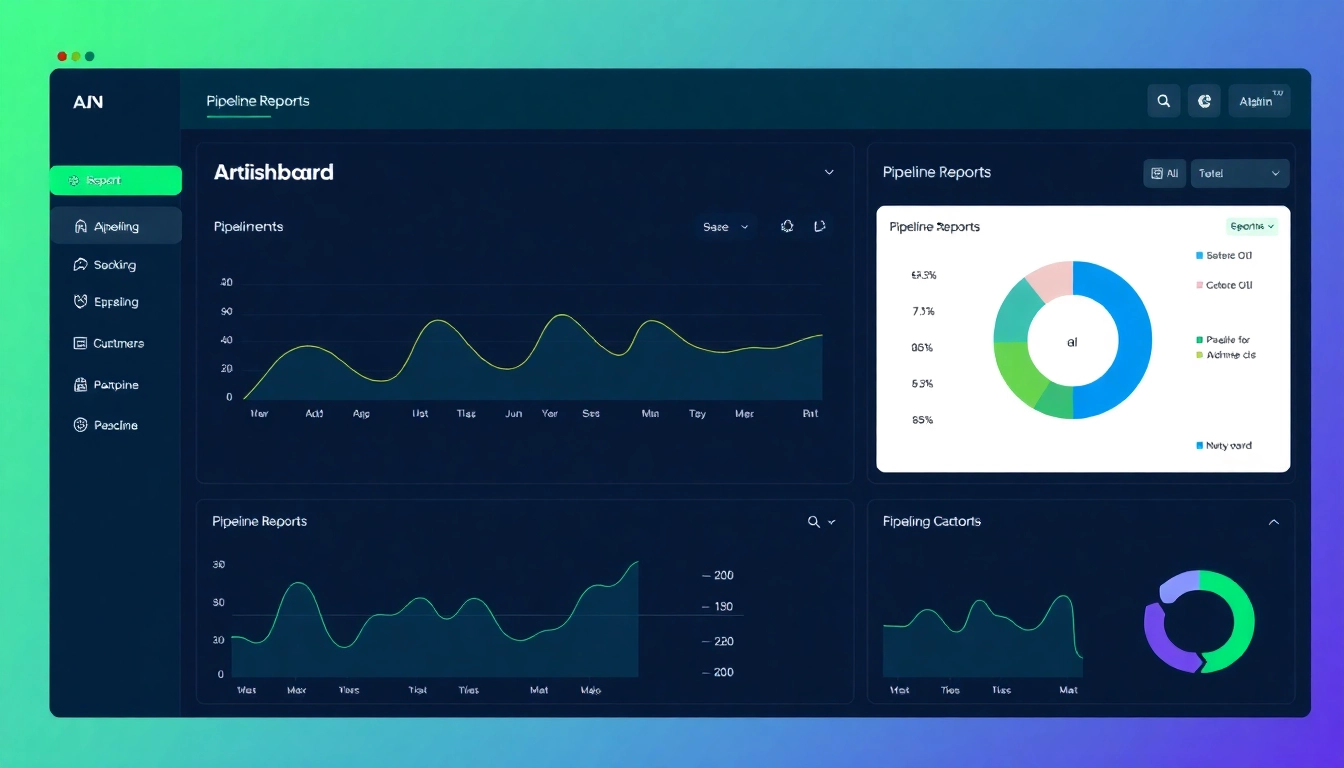Click the Socking sidebar icon
This screenshot has height=768, width=1344.
tap(79, 264)
